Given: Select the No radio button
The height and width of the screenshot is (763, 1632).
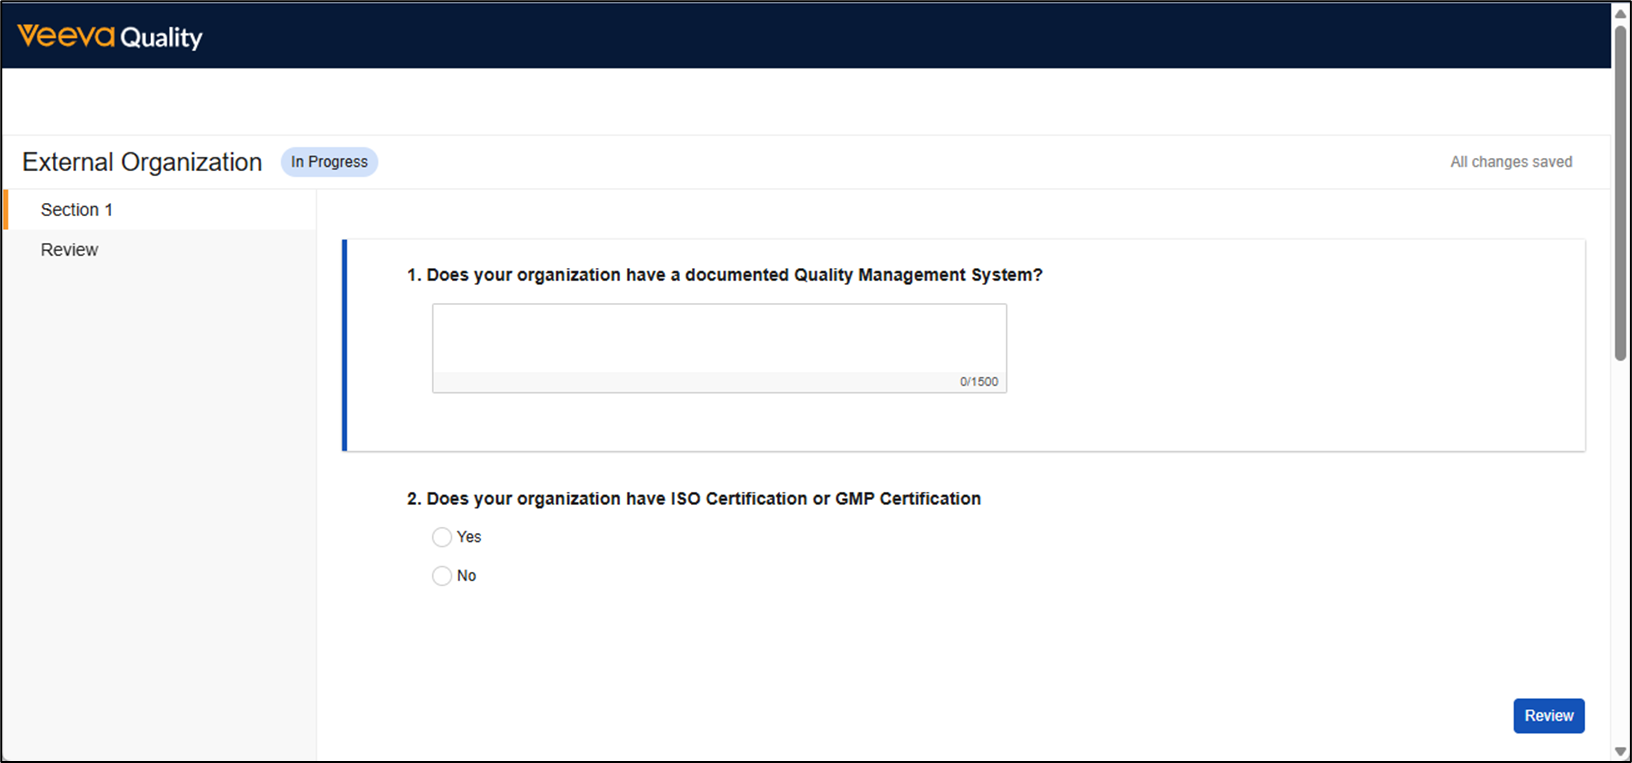Looking at the screenshot, I should click(442, 576).
